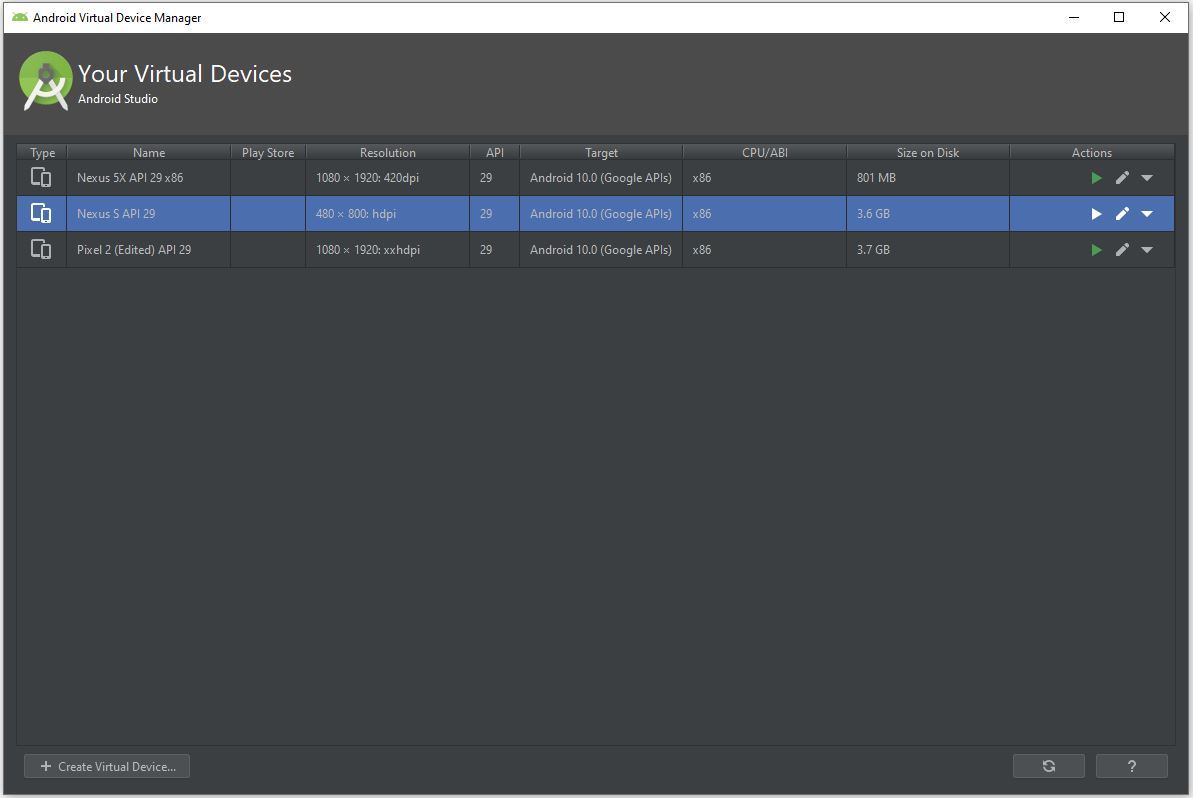Open help with the question mark button
The width and height of the screenshot is (1193, 798).
pyautogui.click(x=1131, y=766)
